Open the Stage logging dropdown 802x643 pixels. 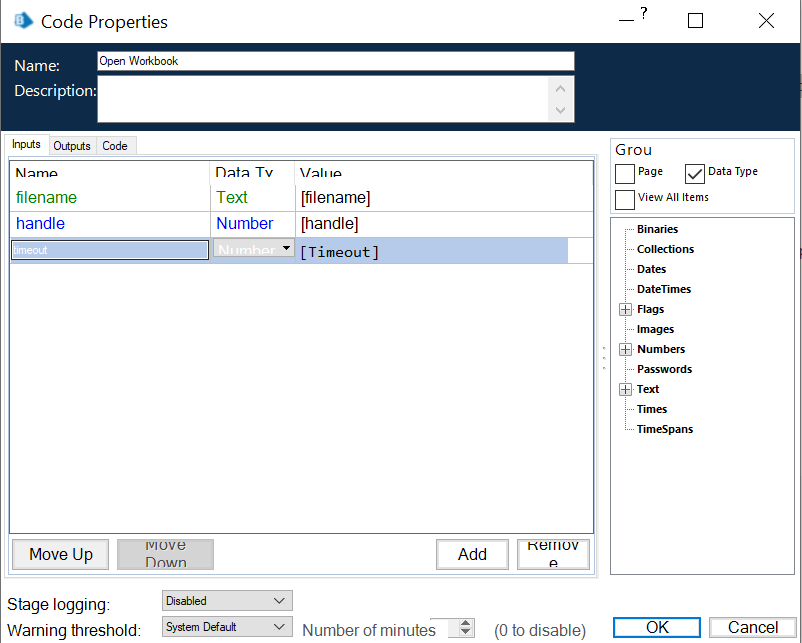click(x=278, y=601)
